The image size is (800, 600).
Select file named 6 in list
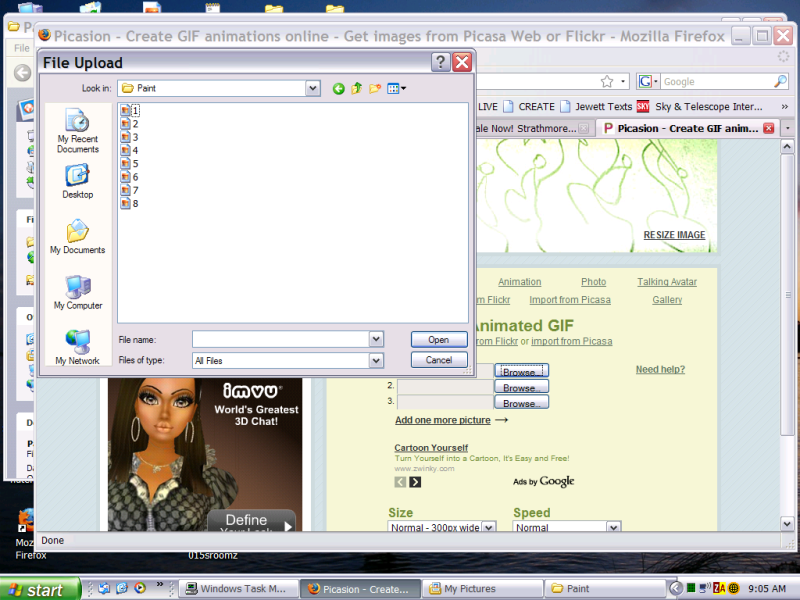point(130,177)
